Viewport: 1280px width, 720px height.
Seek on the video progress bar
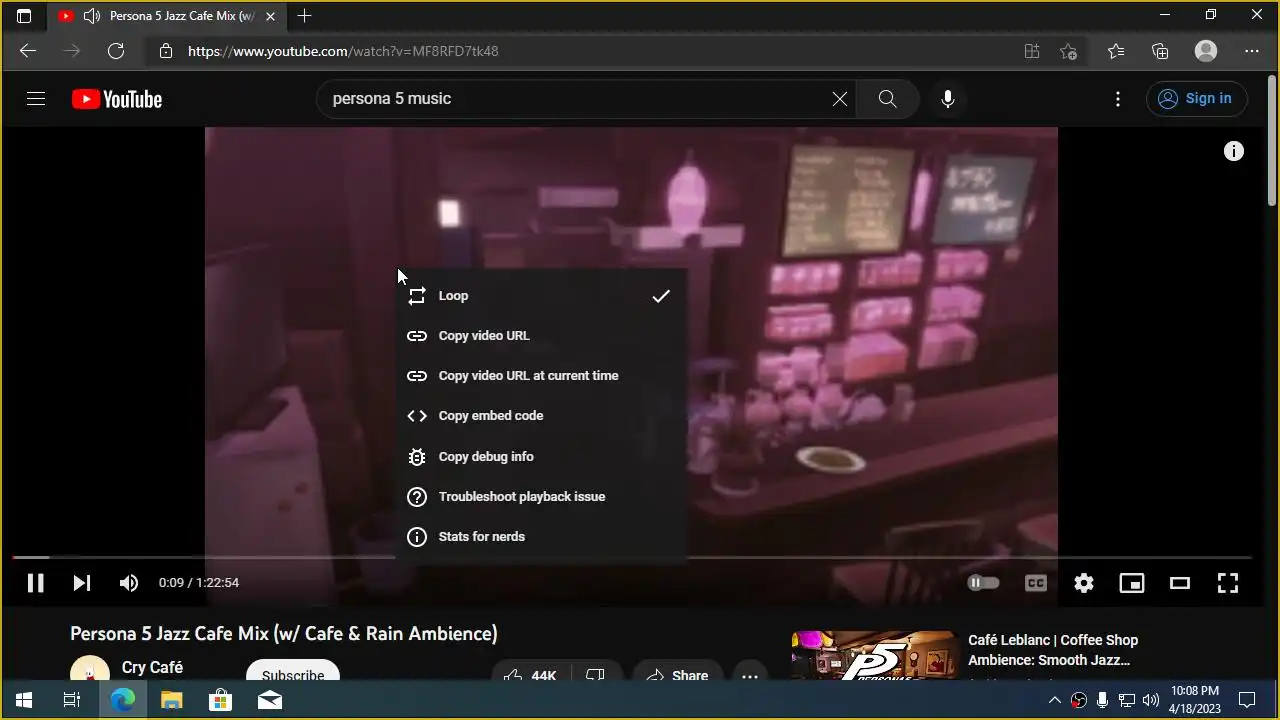pyautogui.click(x=632, y=557)
